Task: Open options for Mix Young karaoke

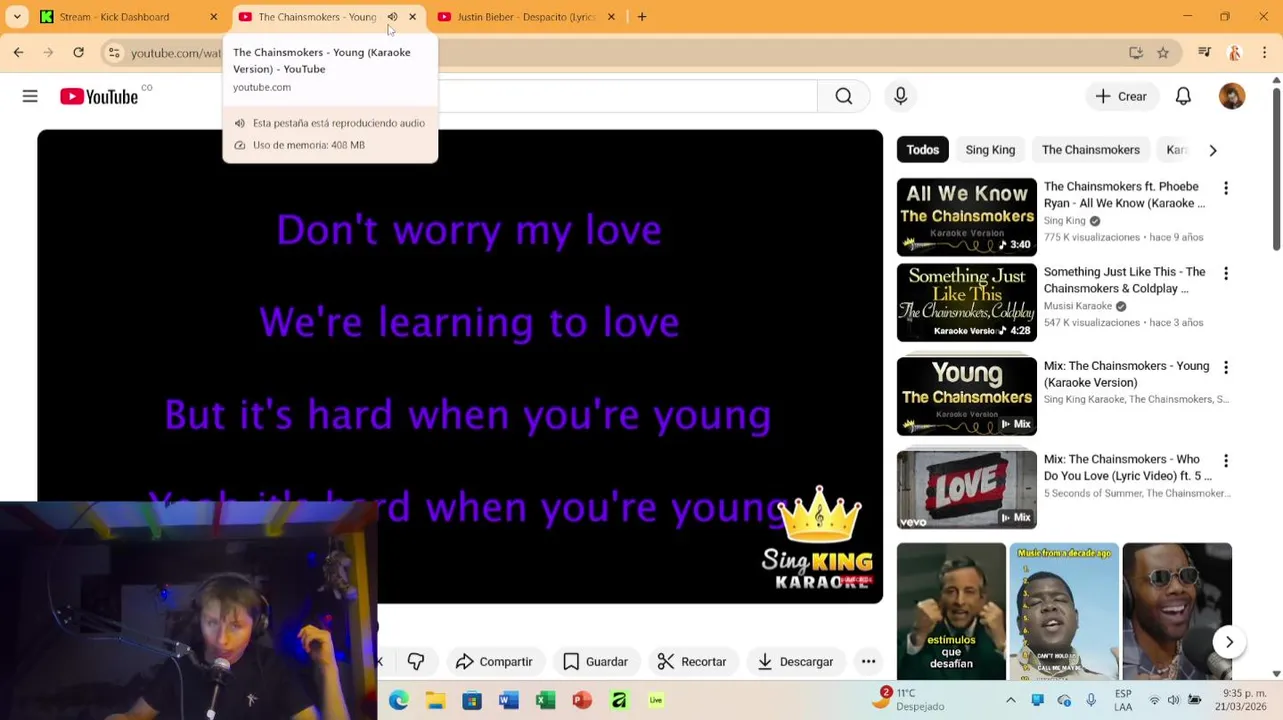Action: pos(1226,367)
